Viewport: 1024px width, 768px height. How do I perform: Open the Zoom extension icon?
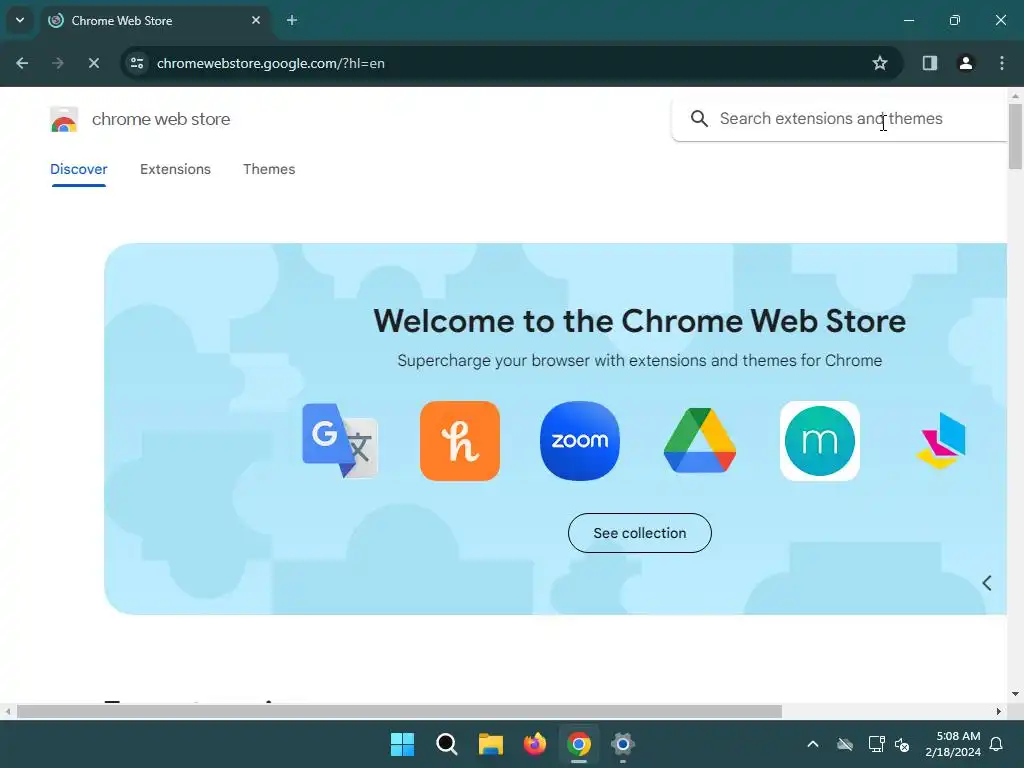(x=580, y=441)
